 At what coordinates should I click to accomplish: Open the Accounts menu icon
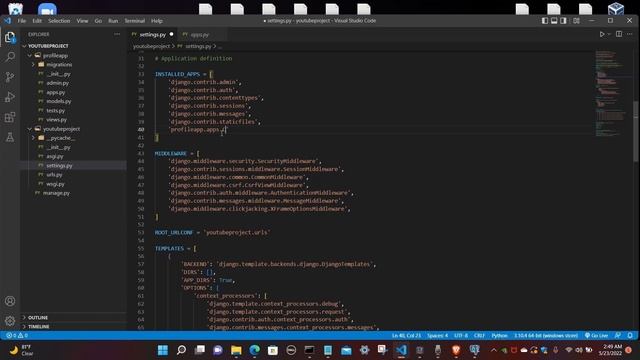pos(10,301)
